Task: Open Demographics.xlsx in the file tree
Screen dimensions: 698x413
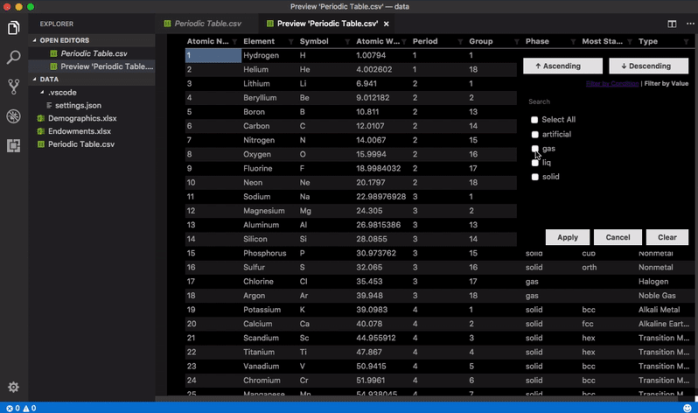Action: tap(82, 118)
